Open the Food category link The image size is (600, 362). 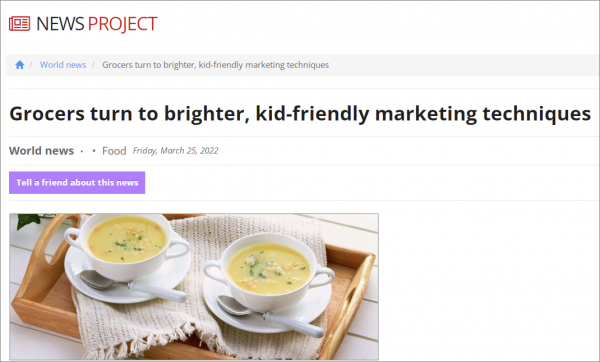(114, 151)
